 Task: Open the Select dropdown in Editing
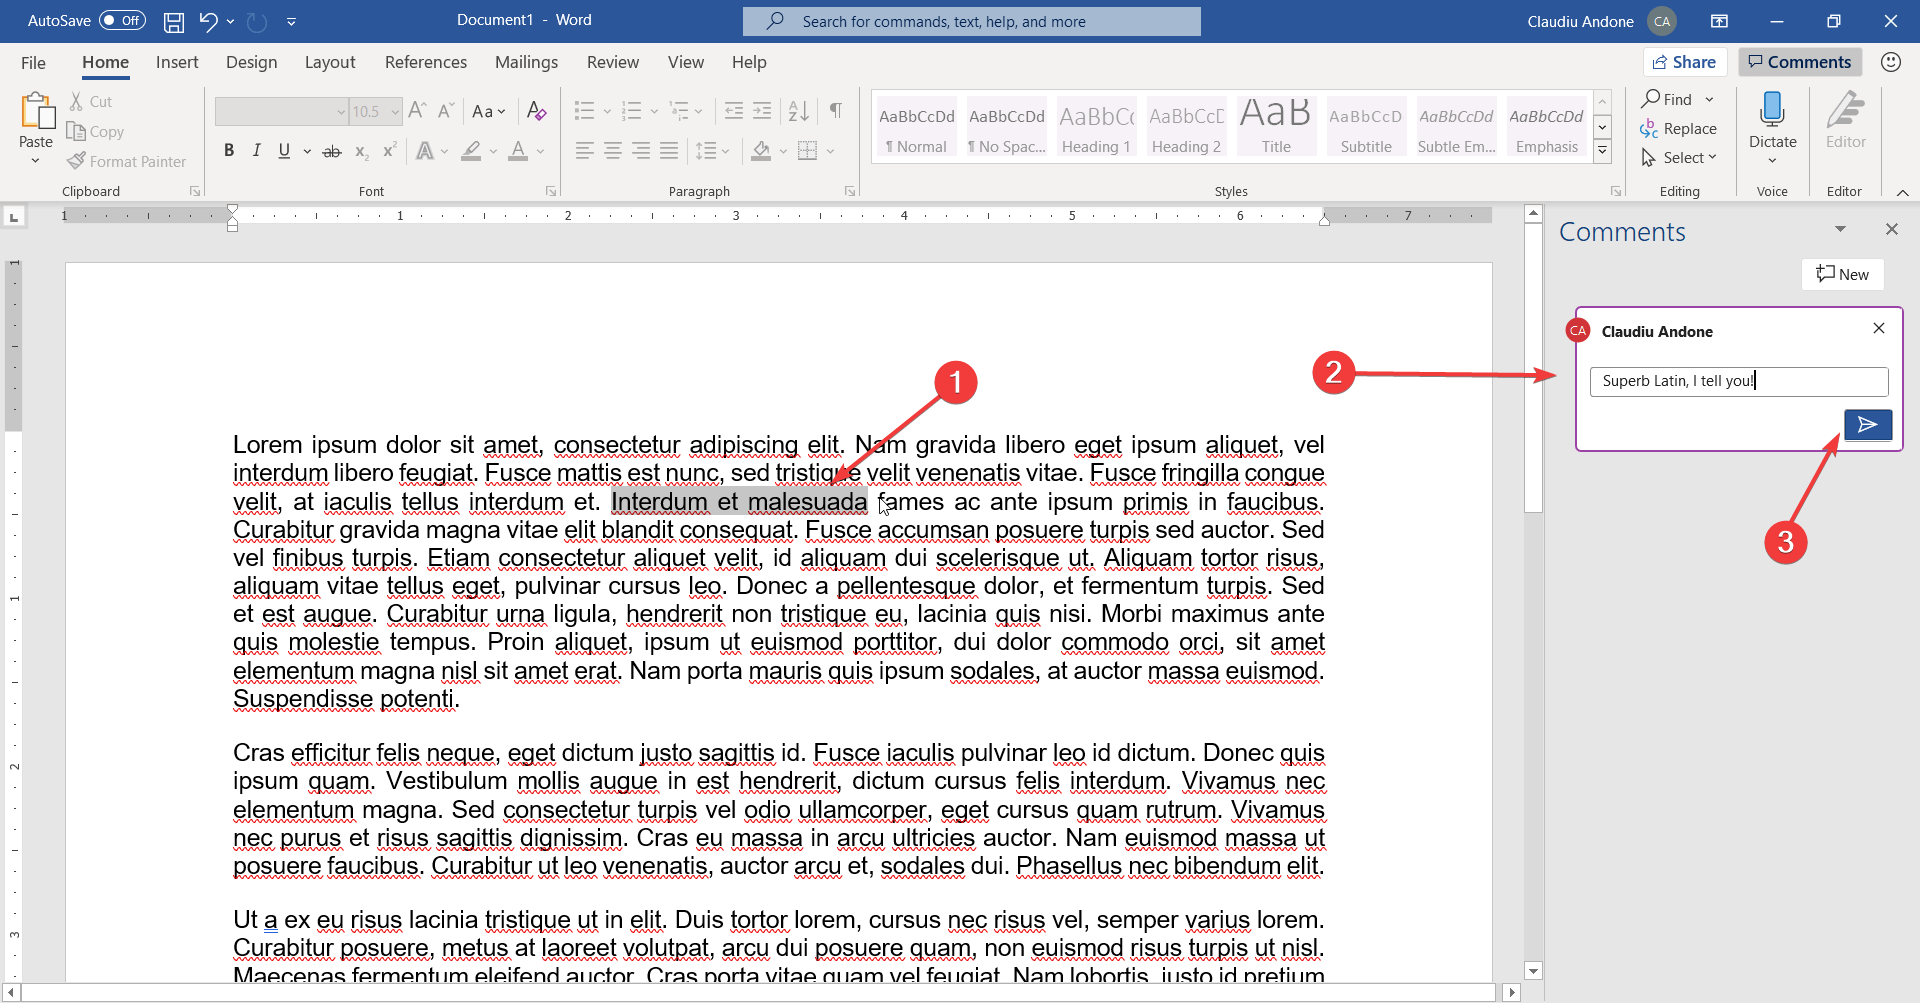[1678, 158]
